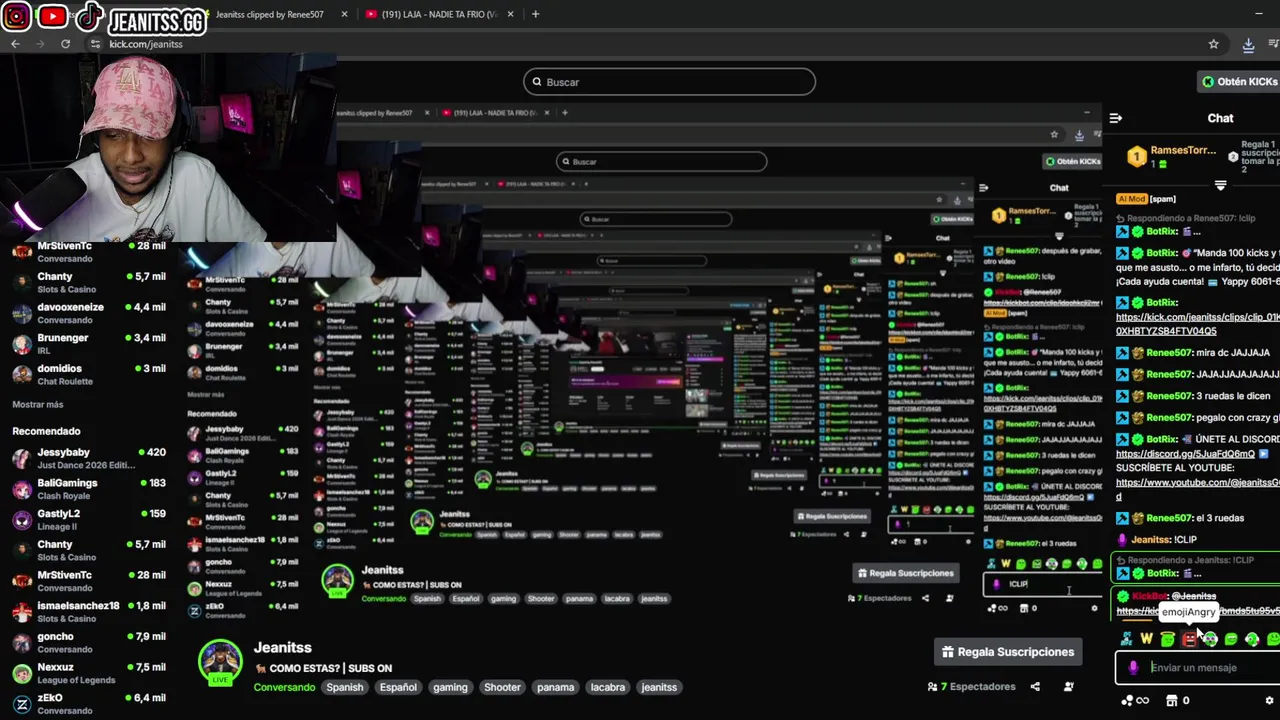
Task: Click the purple microphone icon in message box
Action: pyautogui.click(x=1133, y=668)
